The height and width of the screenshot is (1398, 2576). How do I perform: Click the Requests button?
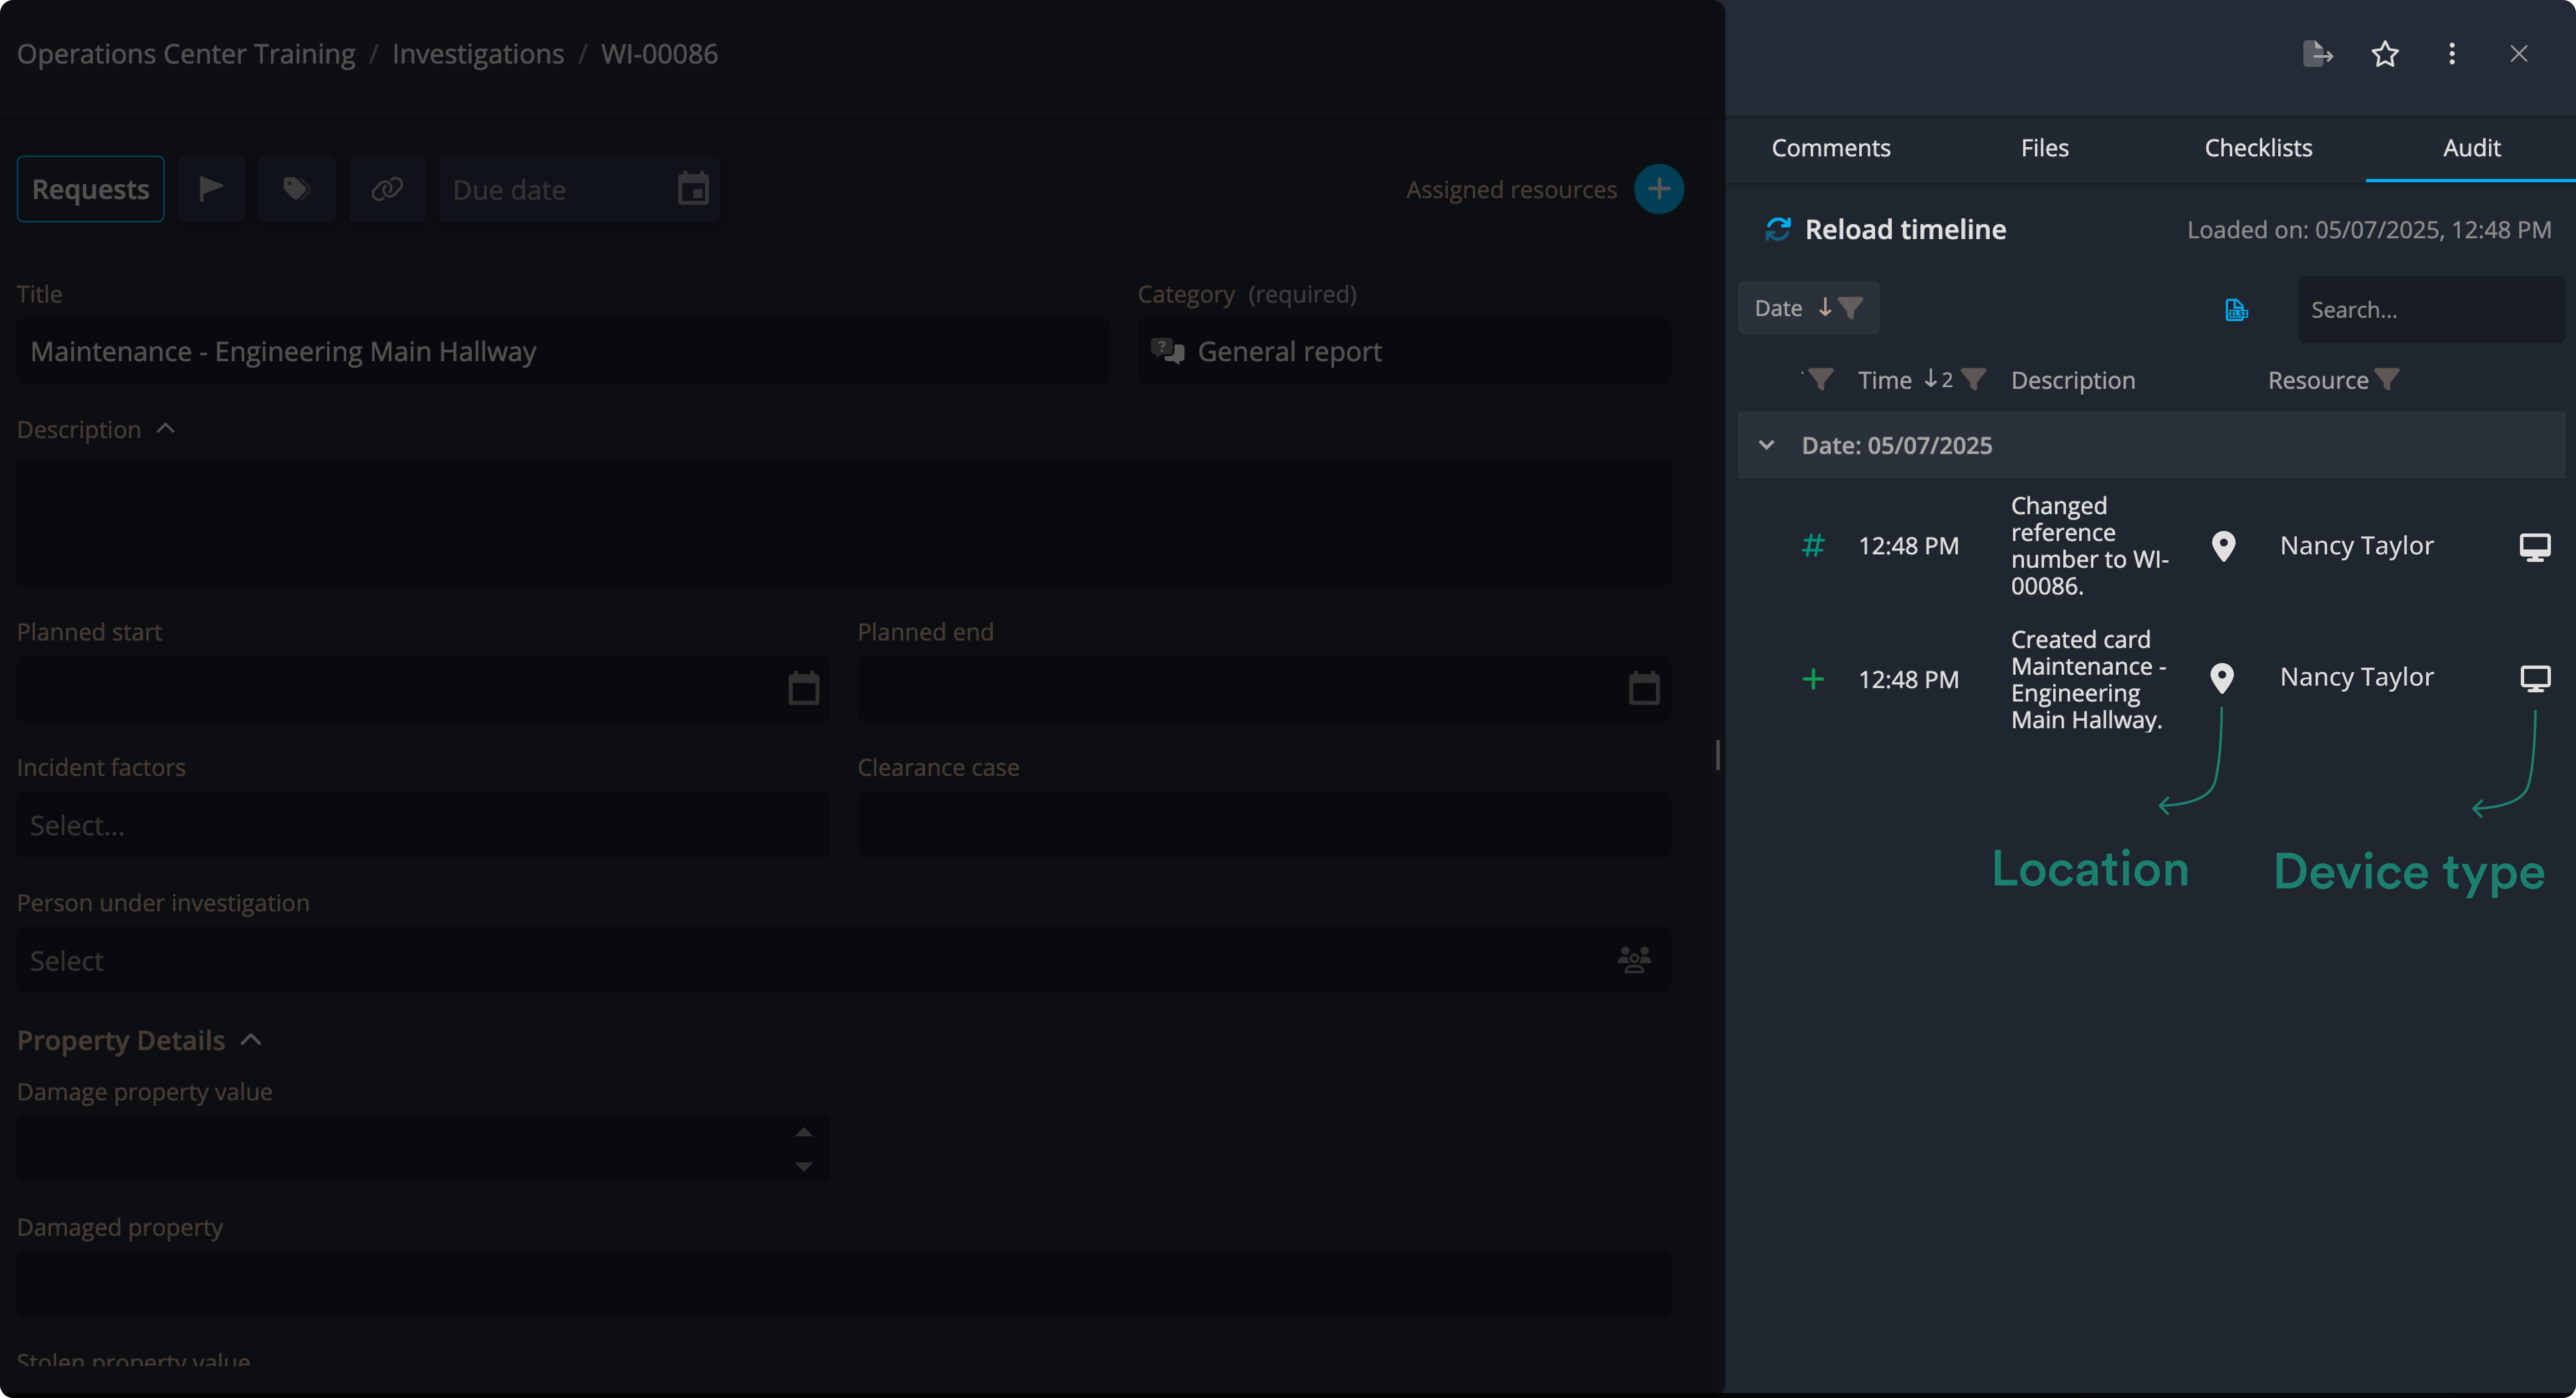pyautogui.click(x=90, y=188)
